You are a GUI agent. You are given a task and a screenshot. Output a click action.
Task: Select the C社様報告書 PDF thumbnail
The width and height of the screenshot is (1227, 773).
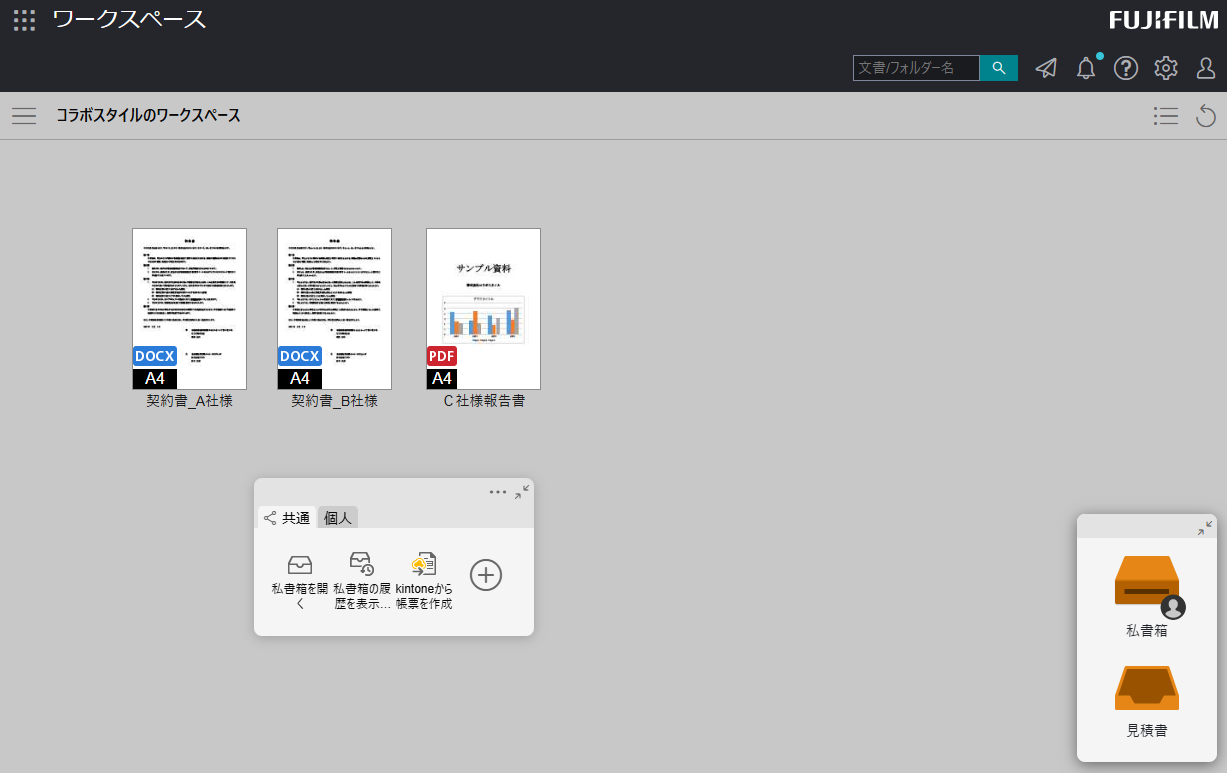pyautogui.click(x=483, y=309)
